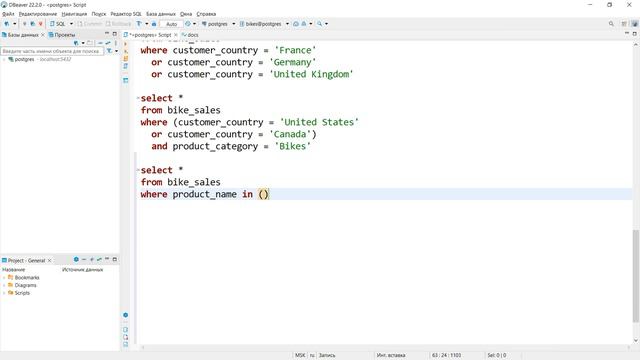Open the База данных menu
The width and height of the screenshot is (640, 360).
point(161,14)
